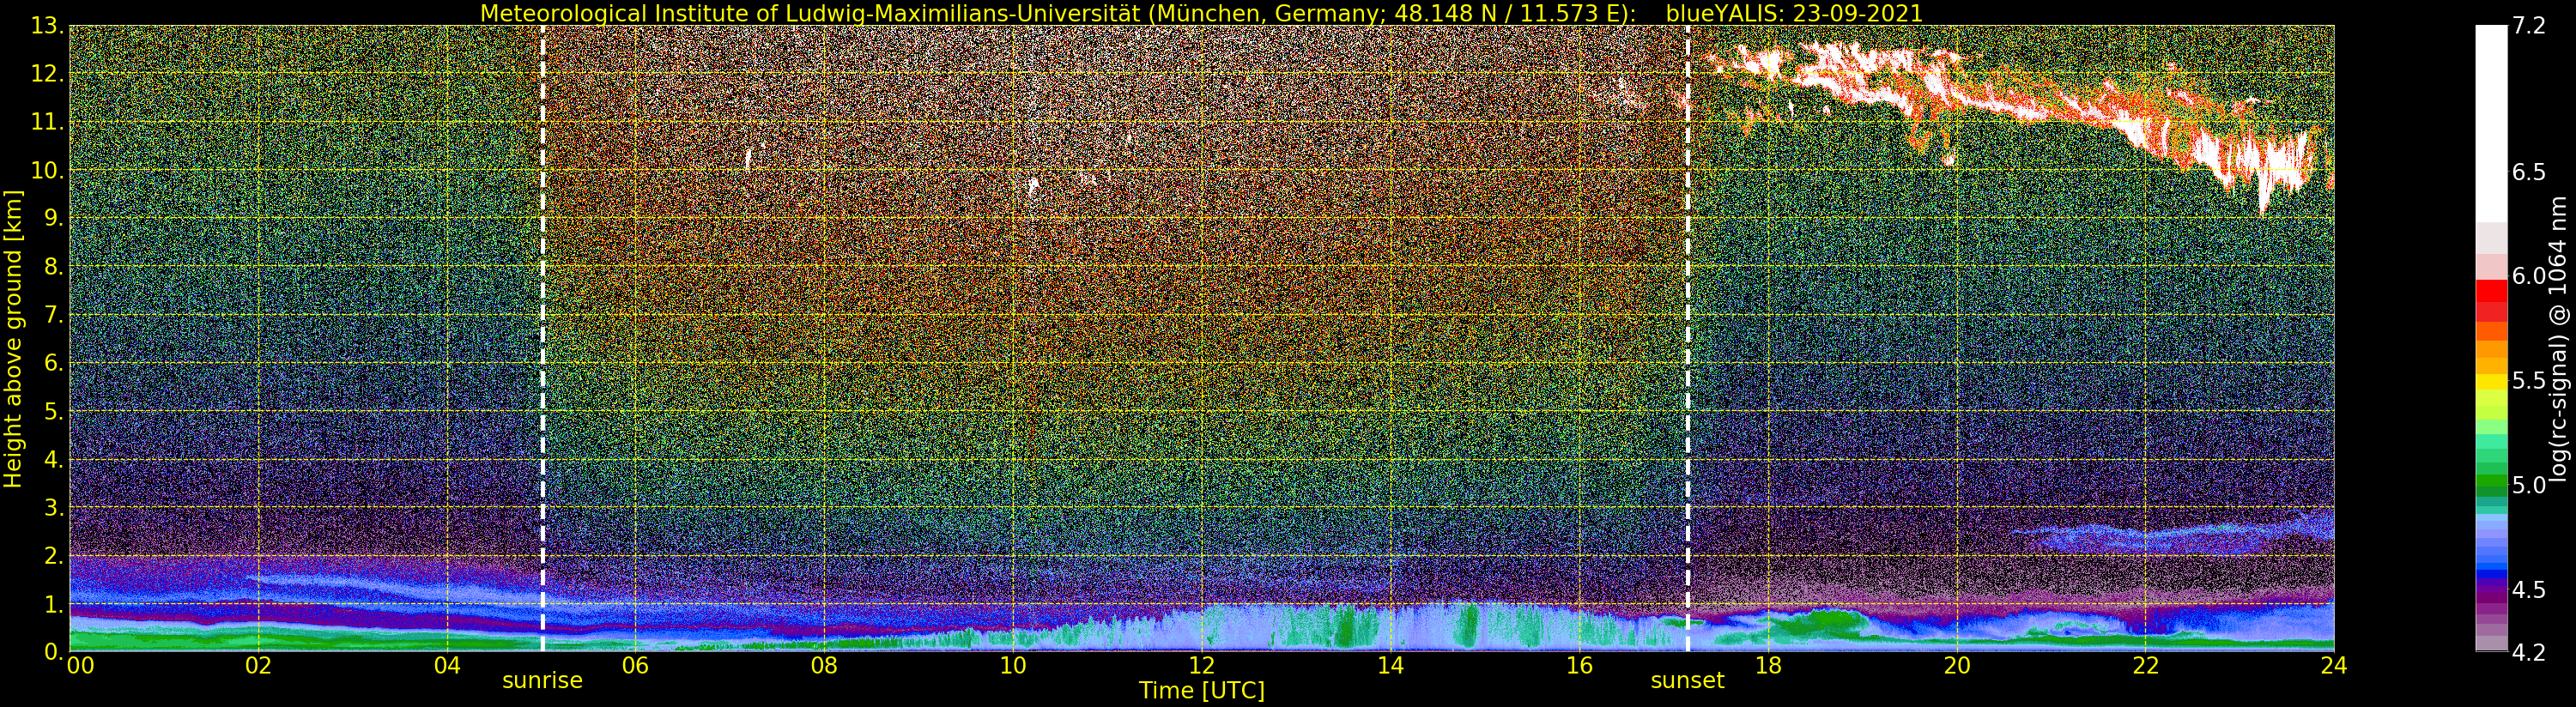Select time axis tick label 24
The width and height of the screenshot is (2576, 707).
coord(2334,665)
